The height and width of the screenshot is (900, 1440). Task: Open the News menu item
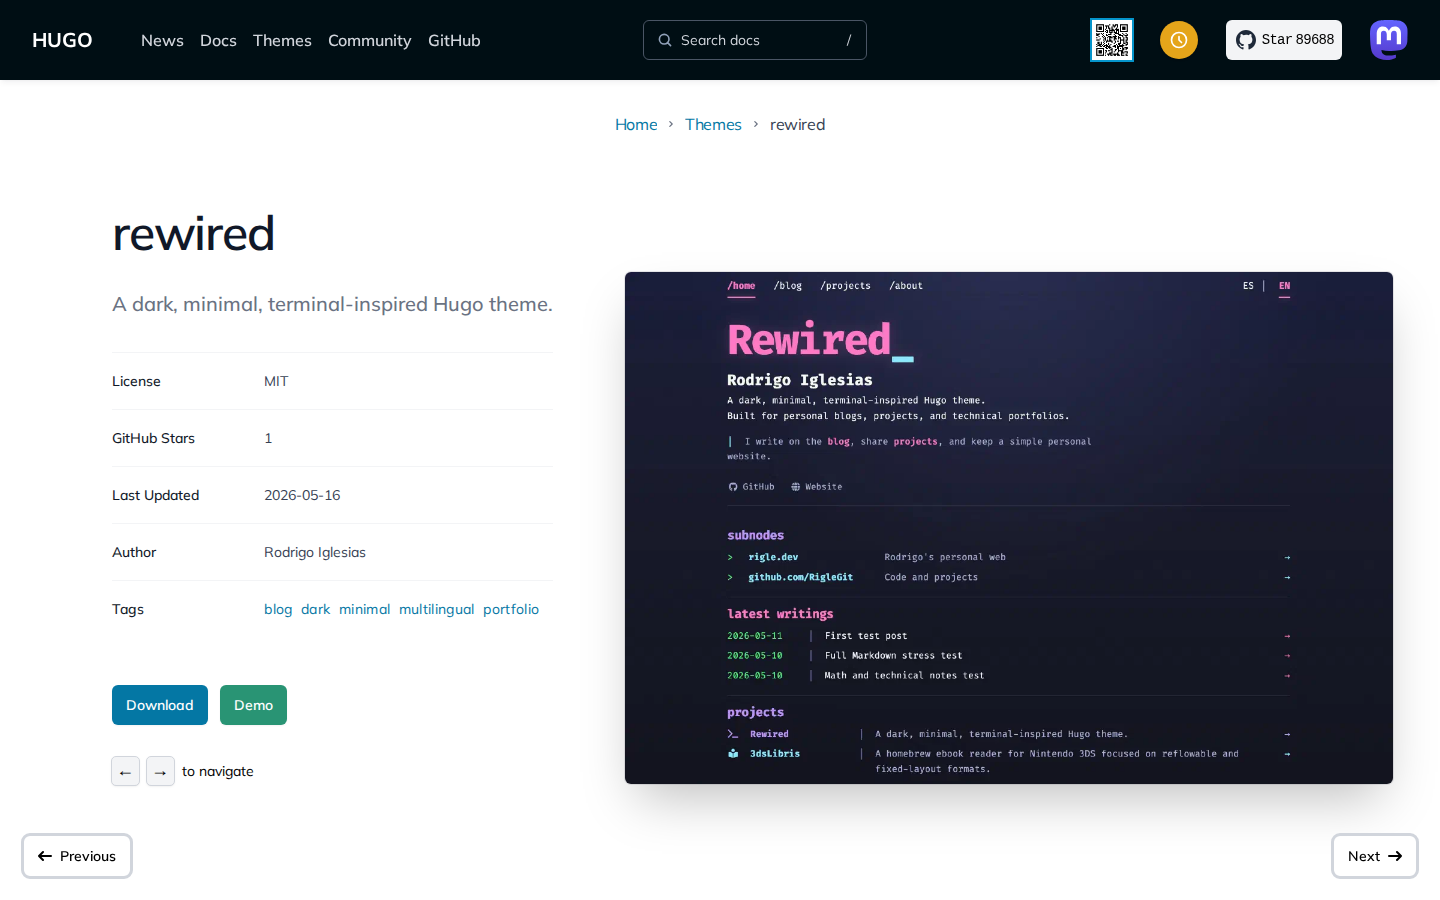coord(162,40)
